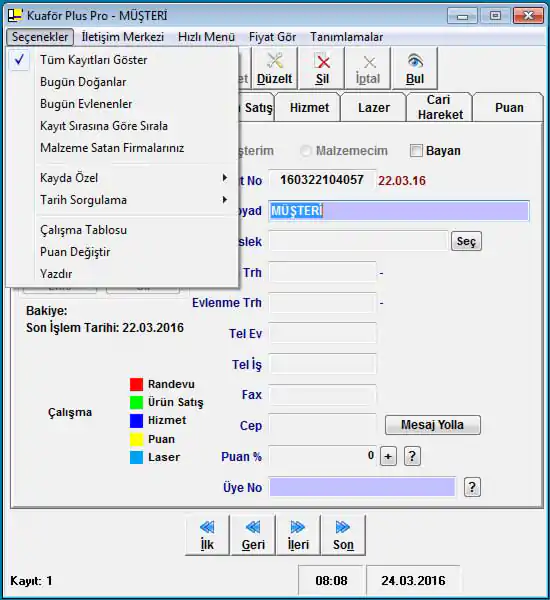The height and width of the screenshot is (600, 550).
Task: Click the Düzelt edit tool button
Action: click(274, 68)
